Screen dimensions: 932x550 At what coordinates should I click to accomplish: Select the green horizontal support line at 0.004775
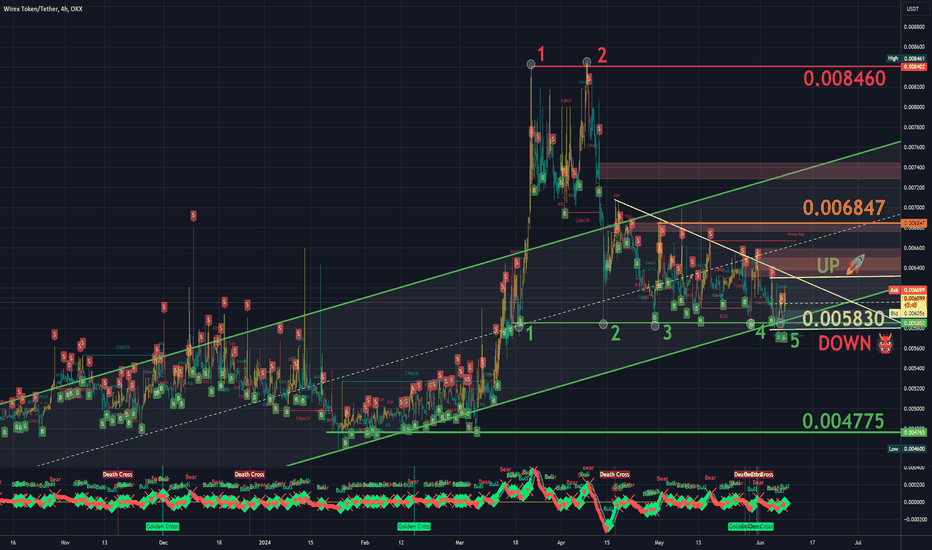pyautogui.click(x=612, y=432)
